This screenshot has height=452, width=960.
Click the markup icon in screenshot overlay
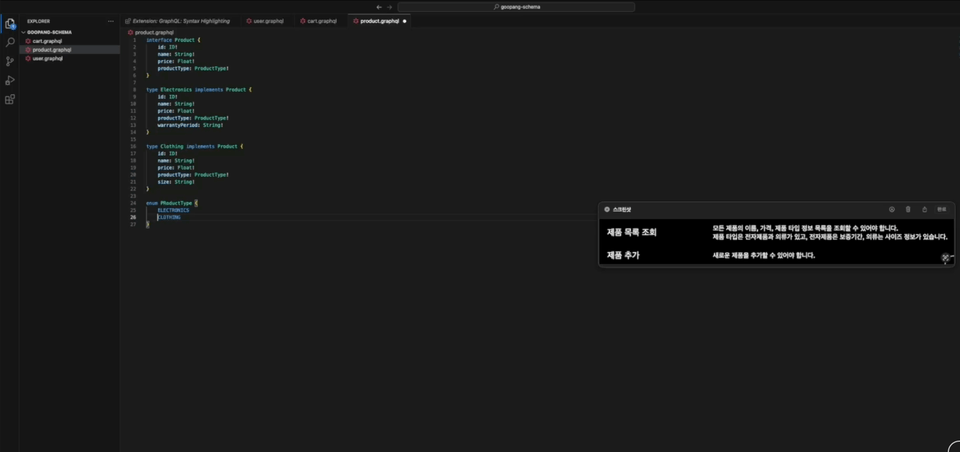pos(892,209)
